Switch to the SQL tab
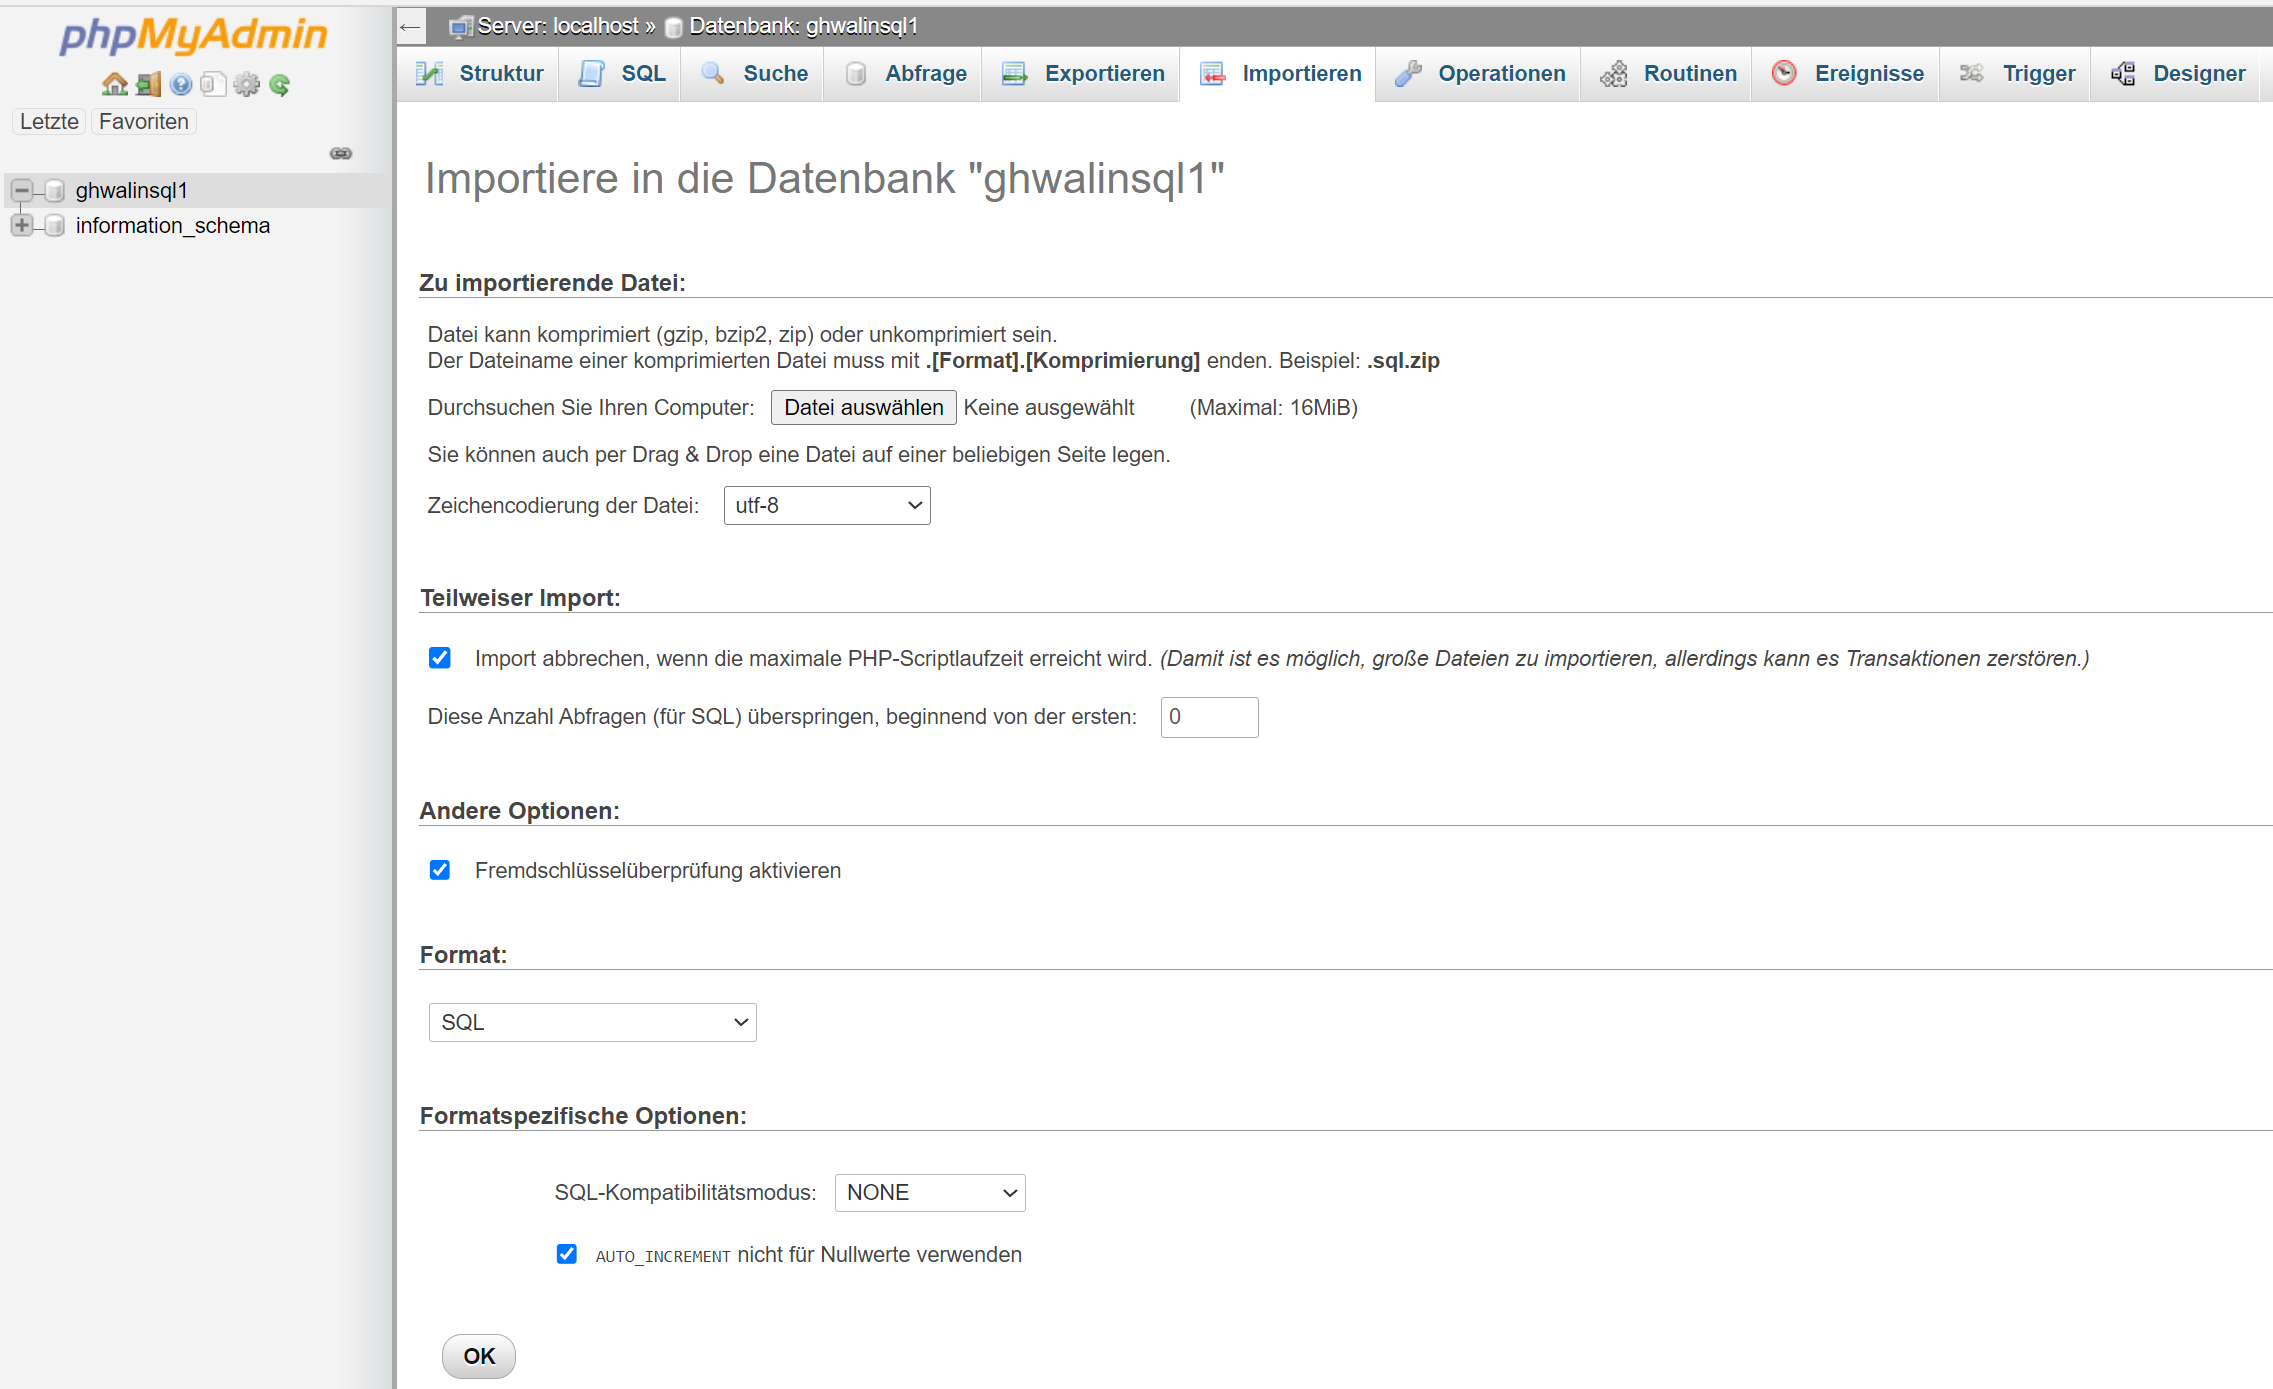This screenshot has height=1389, width=2273. point(621,74)
